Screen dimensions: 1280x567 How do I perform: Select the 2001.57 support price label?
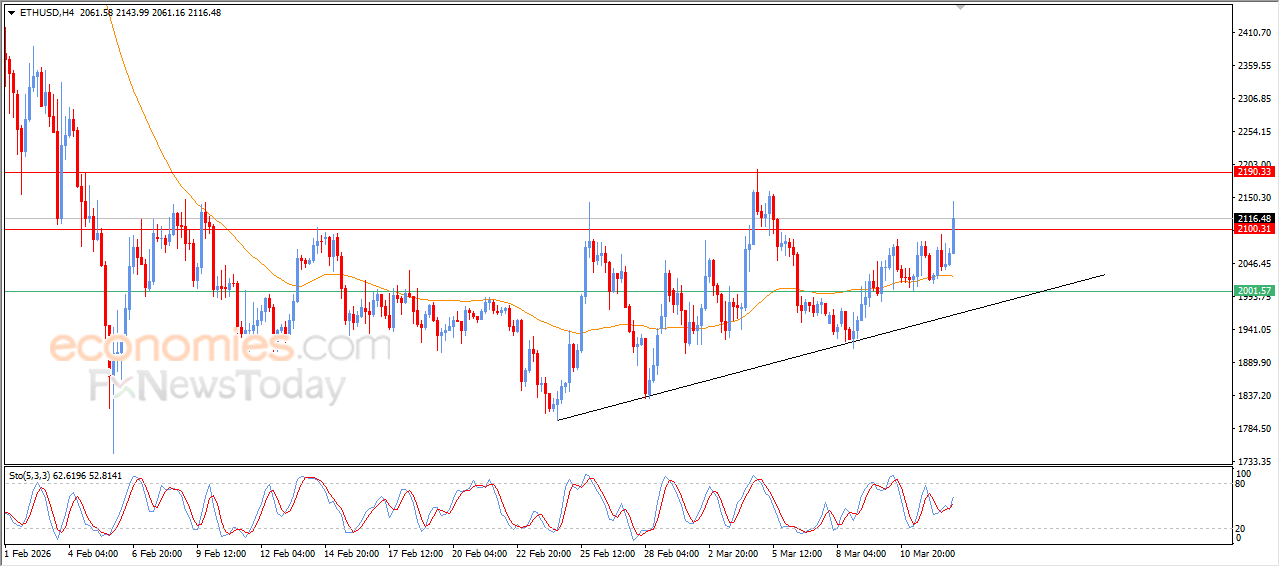click(x=1253, y=291)
